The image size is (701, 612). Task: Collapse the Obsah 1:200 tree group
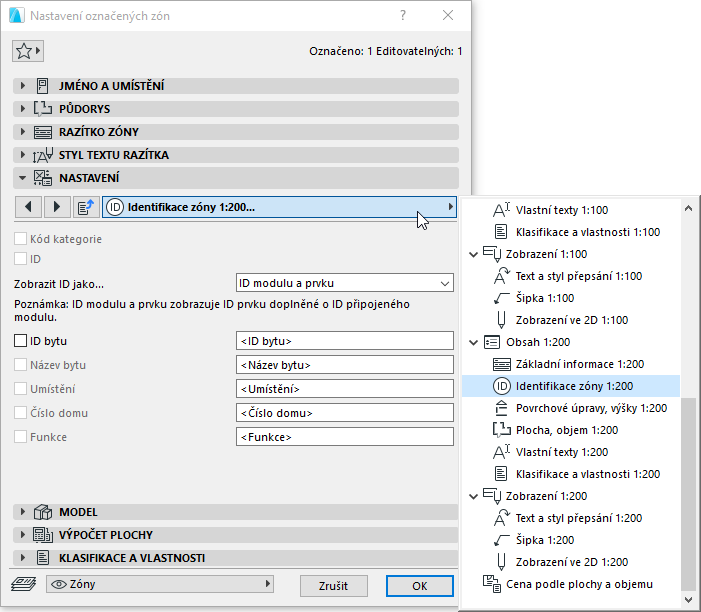click(473, 342)
